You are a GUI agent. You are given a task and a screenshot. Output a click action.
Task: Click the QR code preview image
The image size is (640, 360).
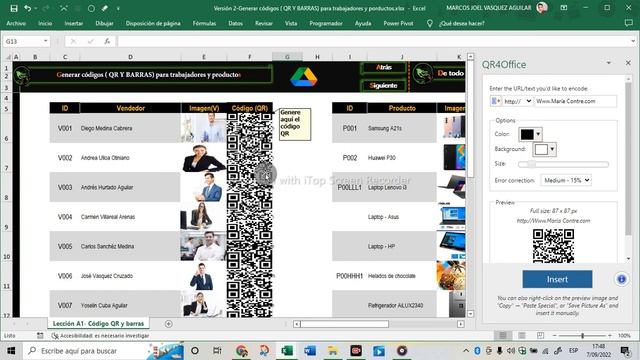[x=553, y=246]
